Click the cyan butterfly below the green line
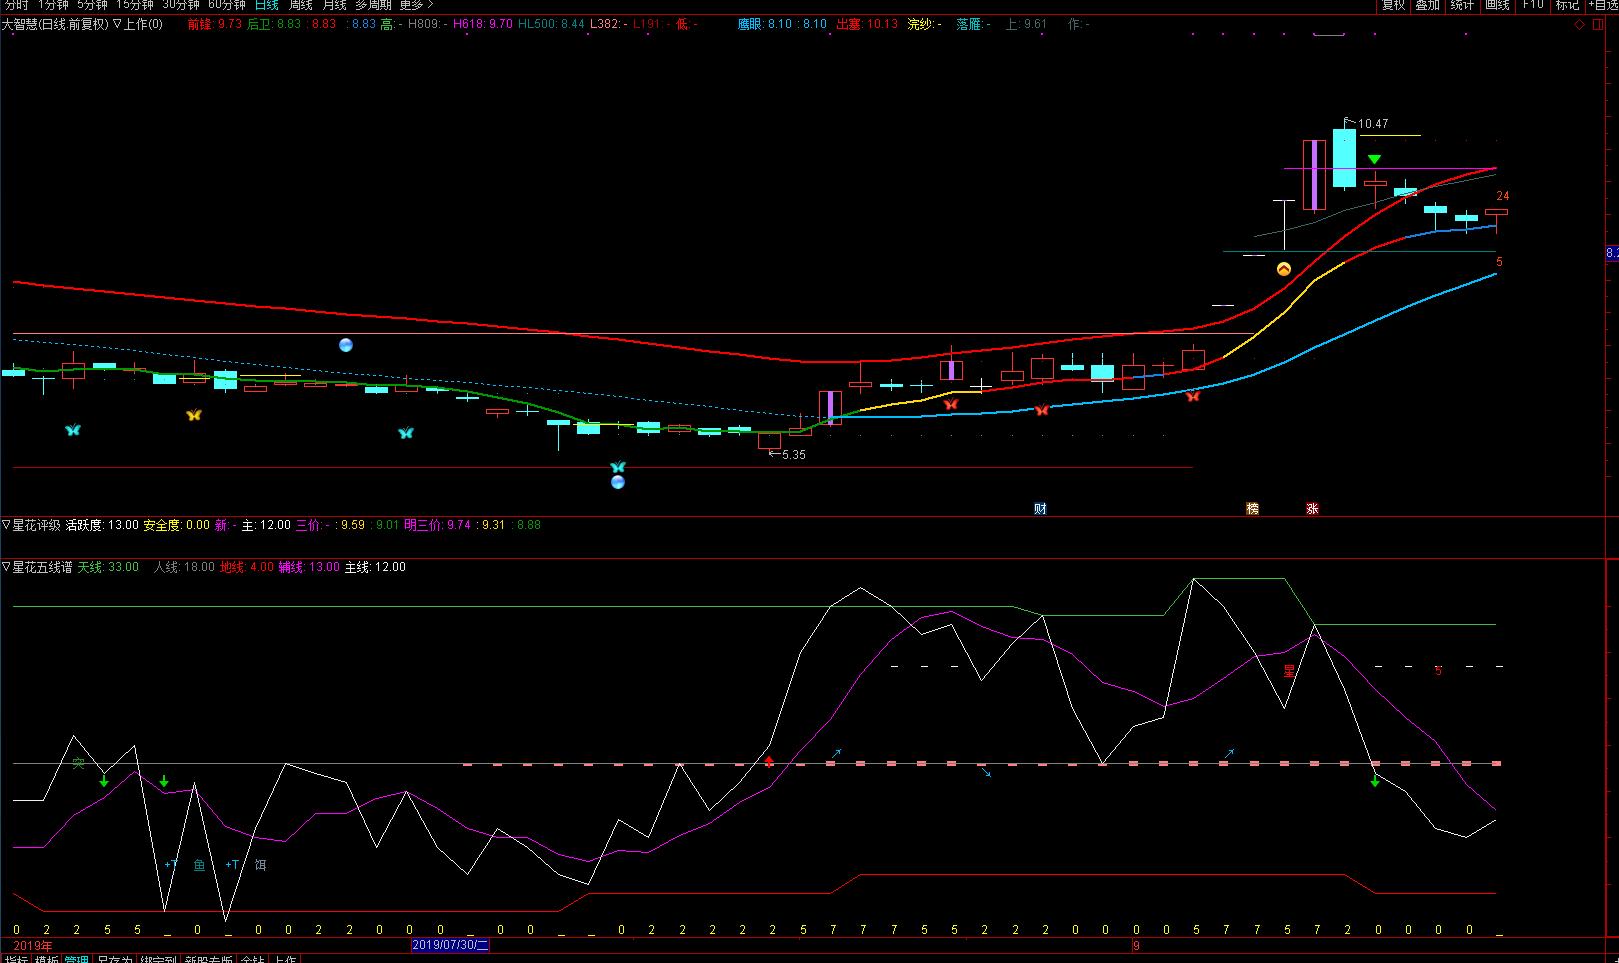 click(405, 433)
